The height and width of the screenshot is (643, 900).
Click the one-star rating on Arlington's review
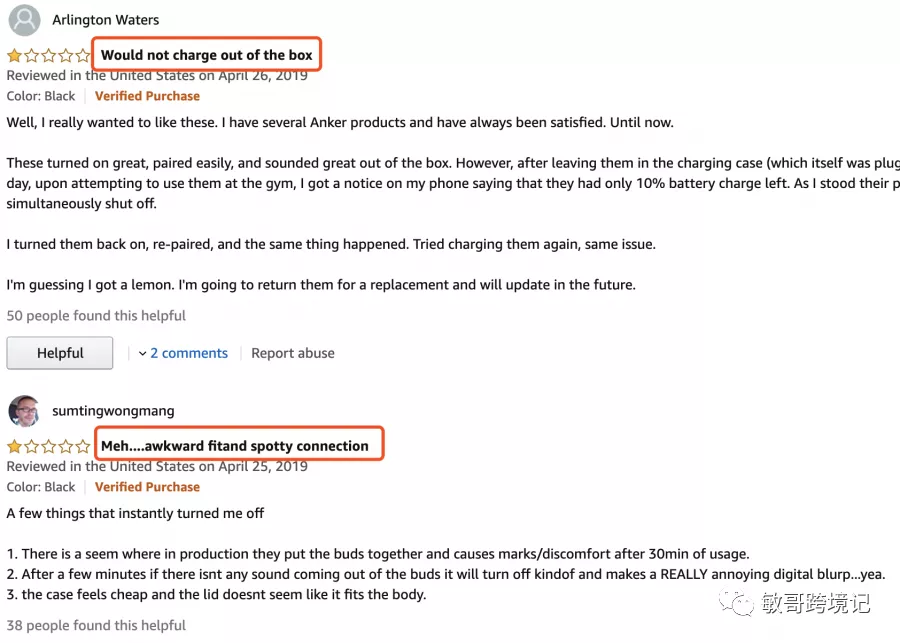[49, 56]
